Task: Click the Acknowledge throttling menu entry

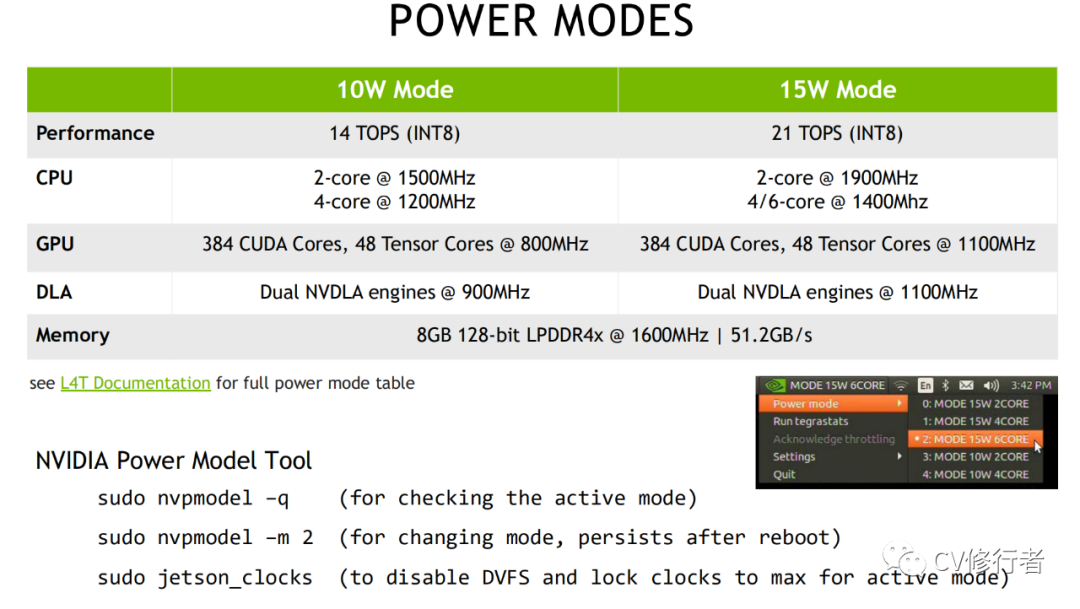Action: pos(832,439)
